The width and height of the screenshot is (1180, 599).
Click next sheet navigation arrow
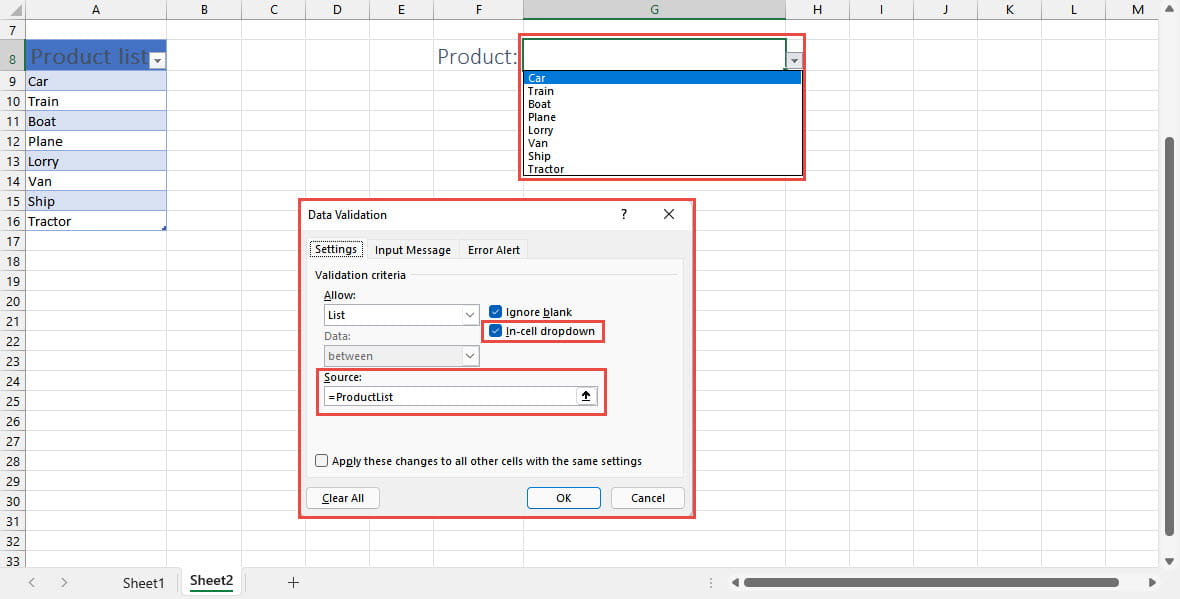coord(65,582)
